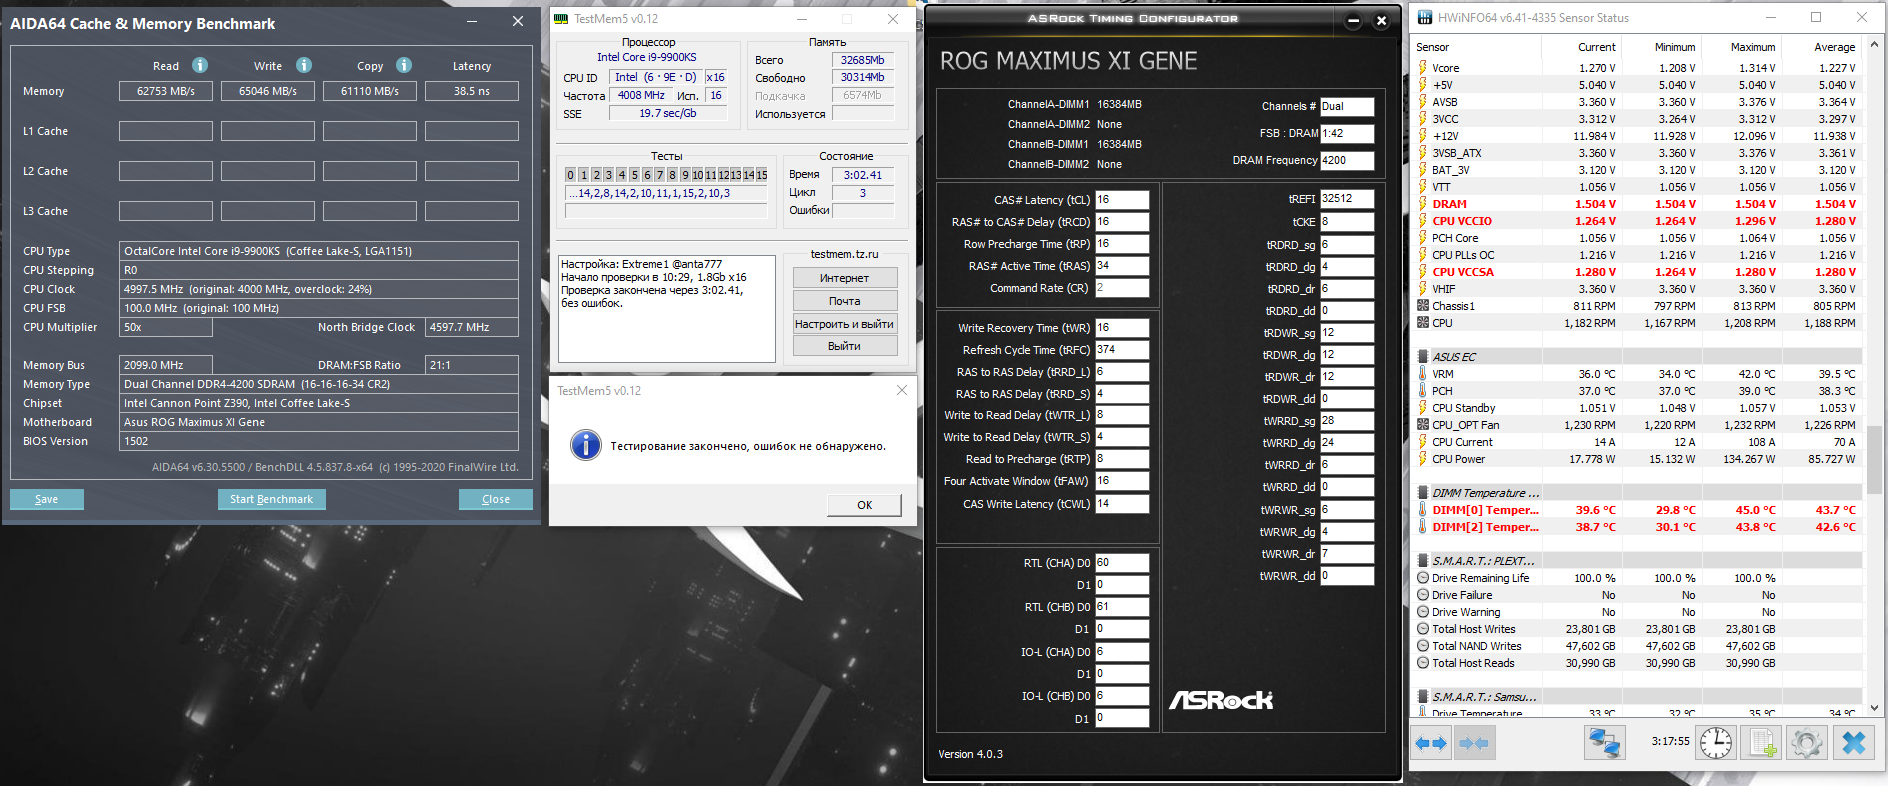Open HWiNFO's network computers icon
The height and width of the screenshot is (786, 1888).
(x=1604, y=743)
